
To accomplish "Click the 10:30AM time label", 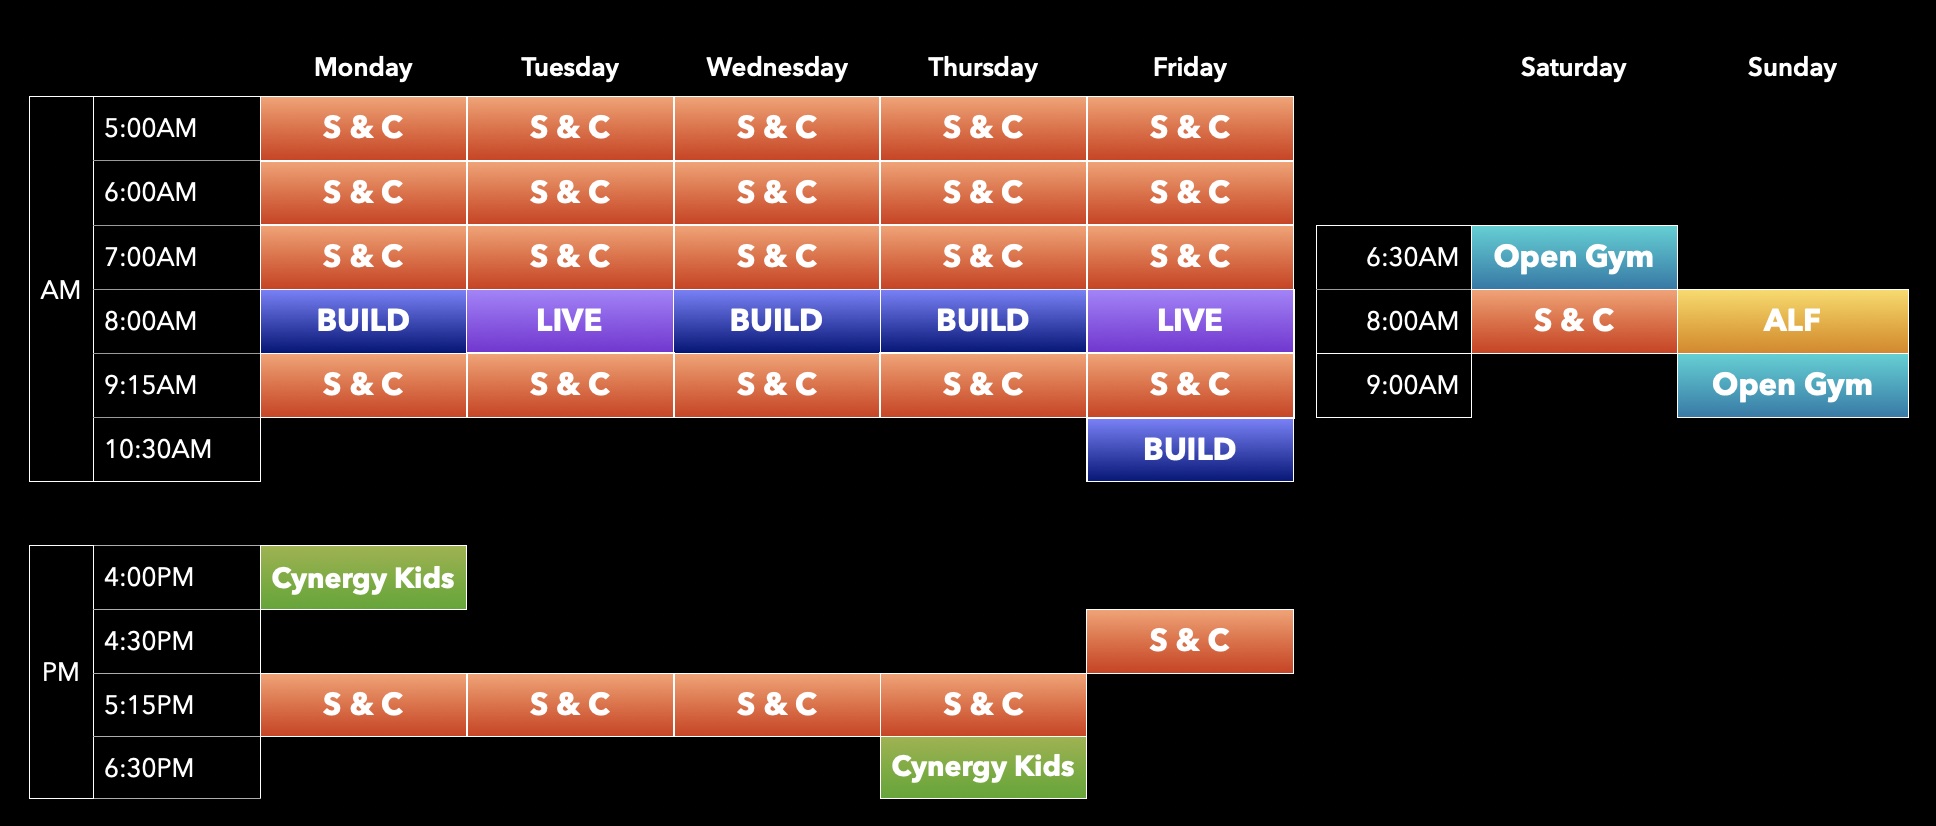I will [158, 449].
